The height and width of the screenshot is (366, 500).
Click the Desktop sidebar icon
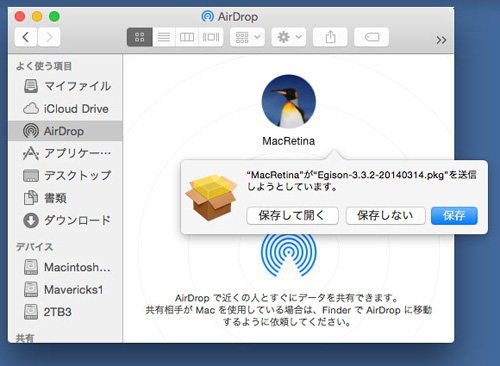pyautogui.click(x=31, y=176)
